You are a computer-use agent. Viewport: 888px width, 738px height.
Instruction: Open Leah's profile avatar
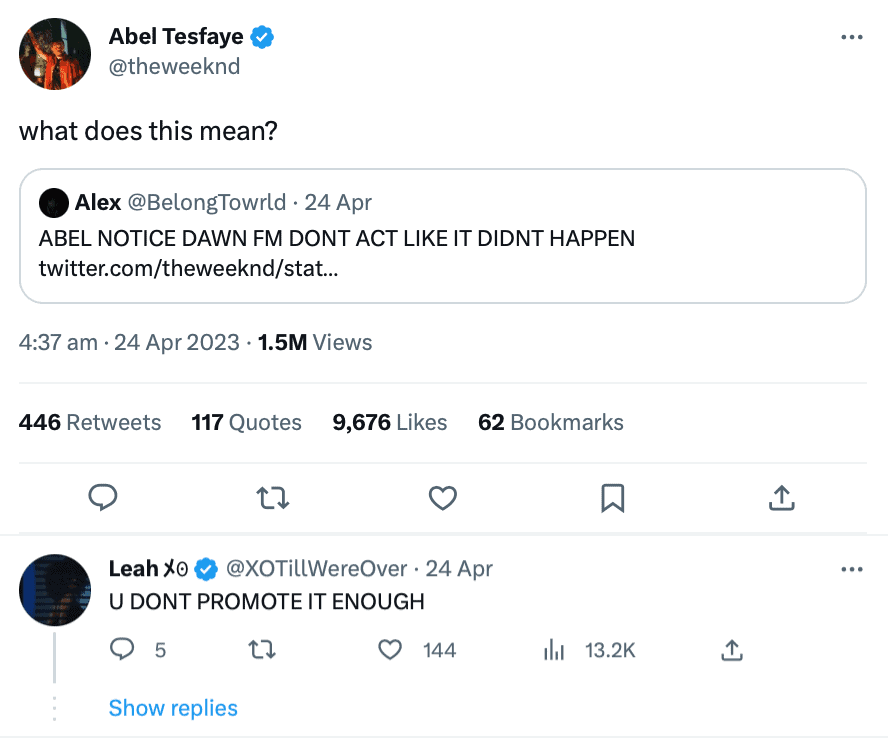[55, 590]
